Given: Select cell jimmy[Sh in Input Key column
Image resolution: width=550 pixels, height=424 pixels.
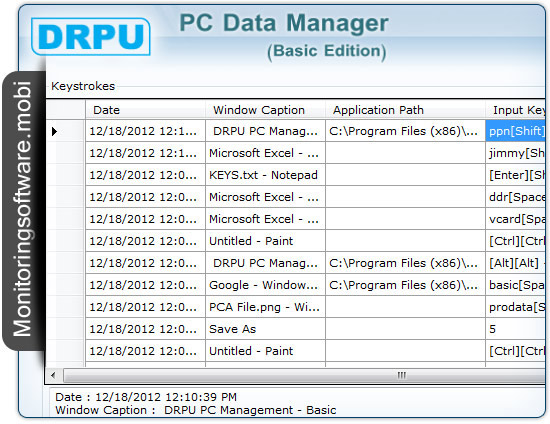Looking at the screenshot, I should click(x=516, y=153).
